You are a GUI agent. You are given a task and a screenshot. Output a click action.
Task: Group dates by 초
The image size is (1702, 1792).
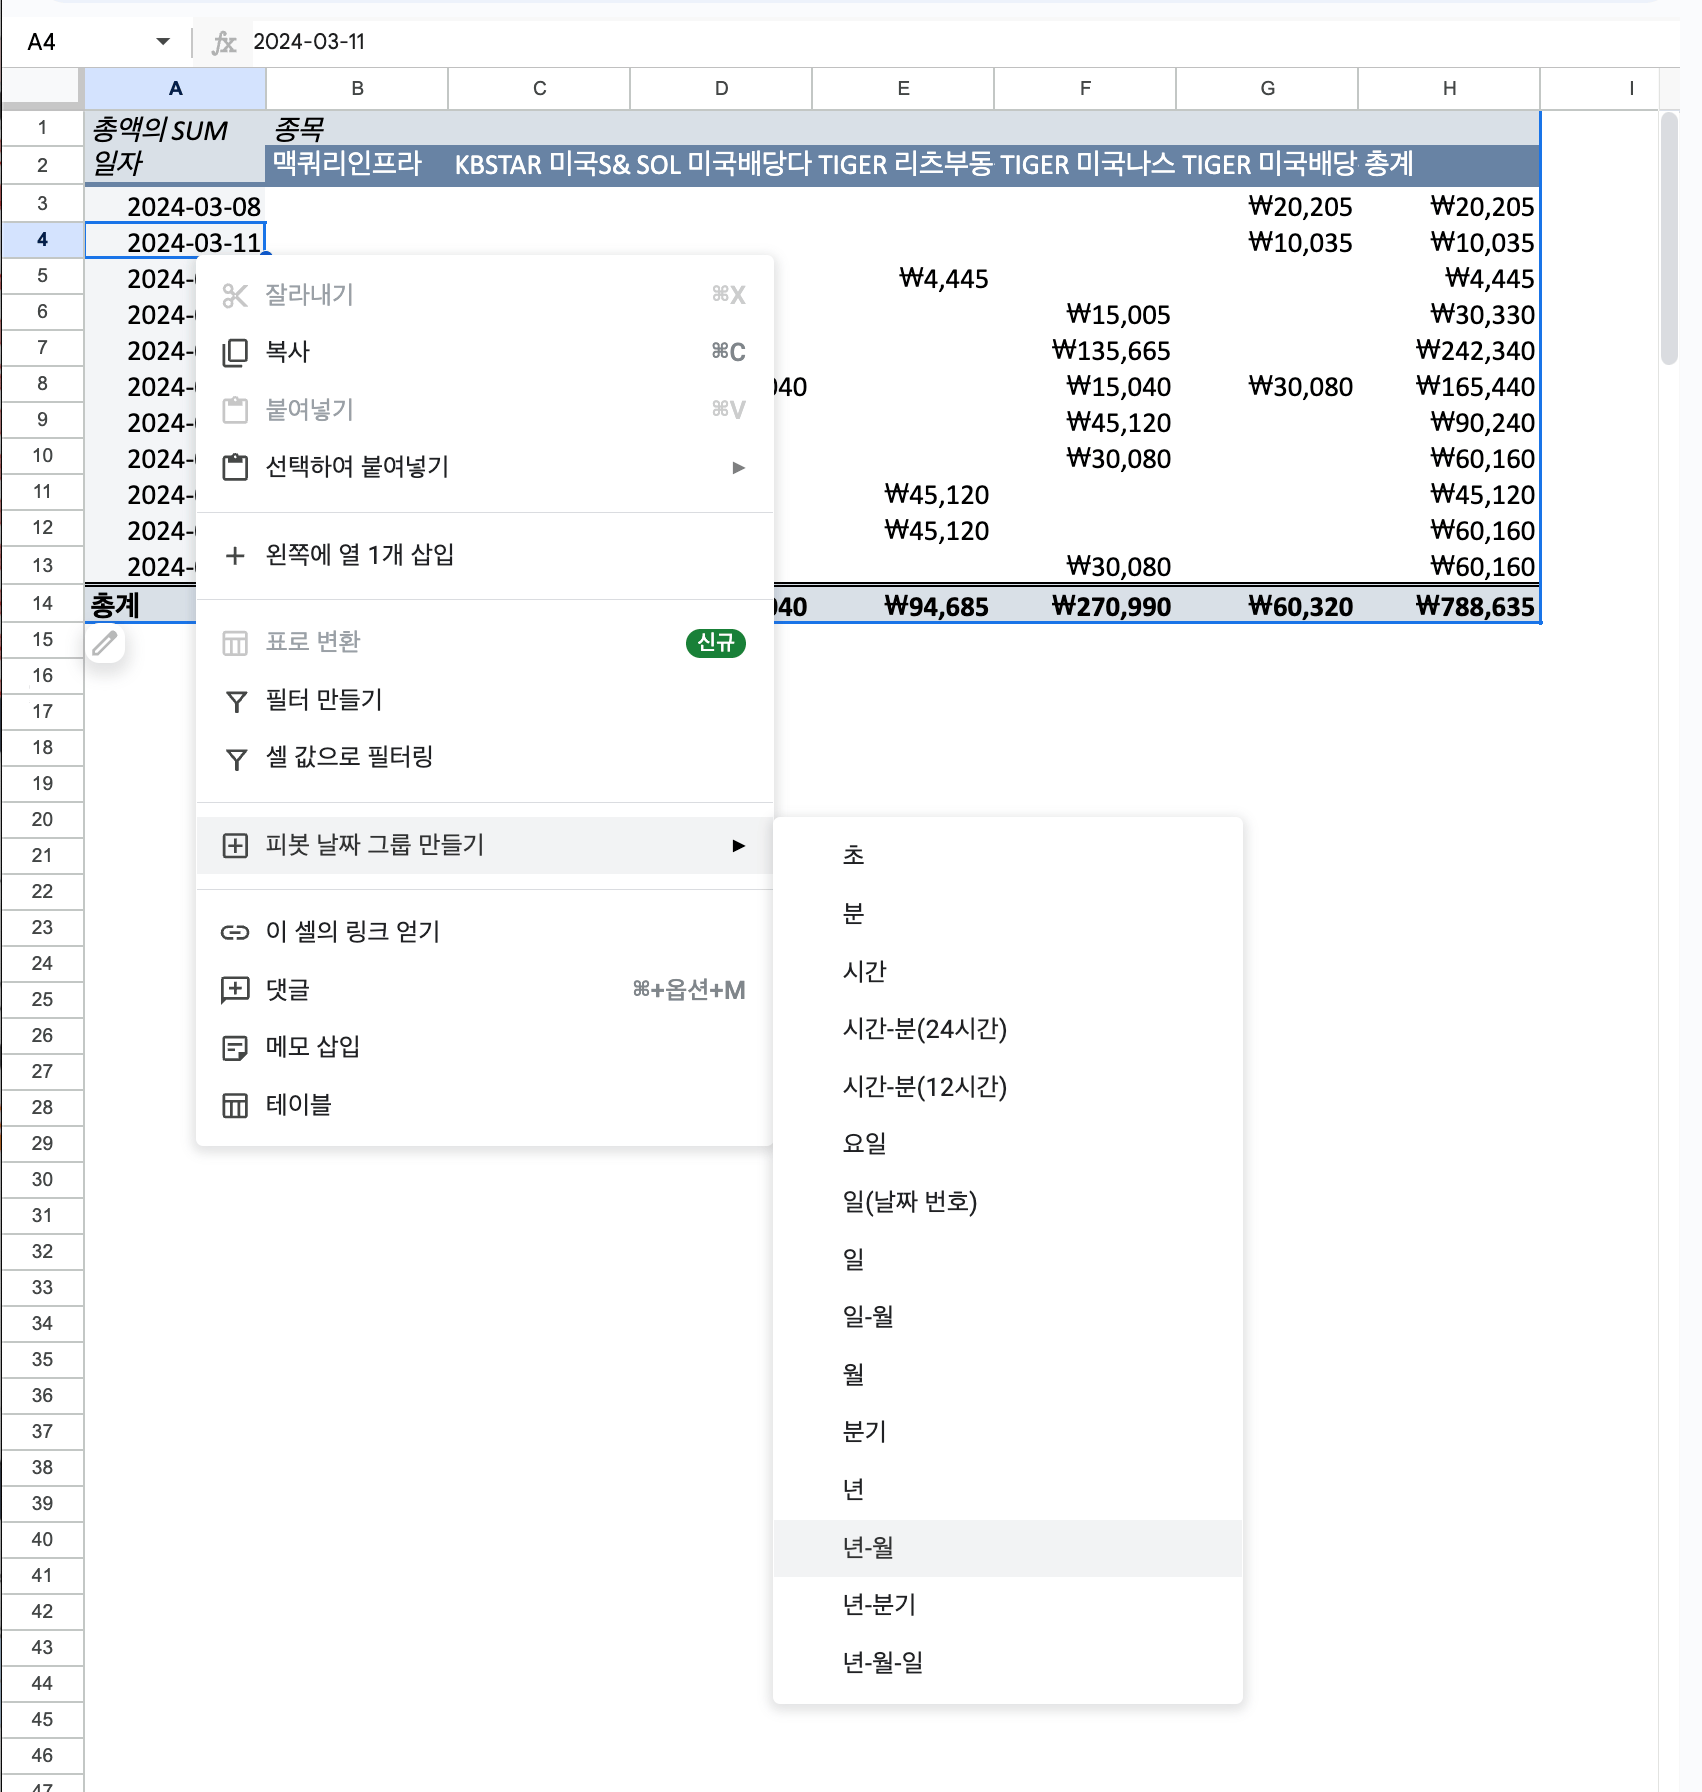tap(1008, 855)
